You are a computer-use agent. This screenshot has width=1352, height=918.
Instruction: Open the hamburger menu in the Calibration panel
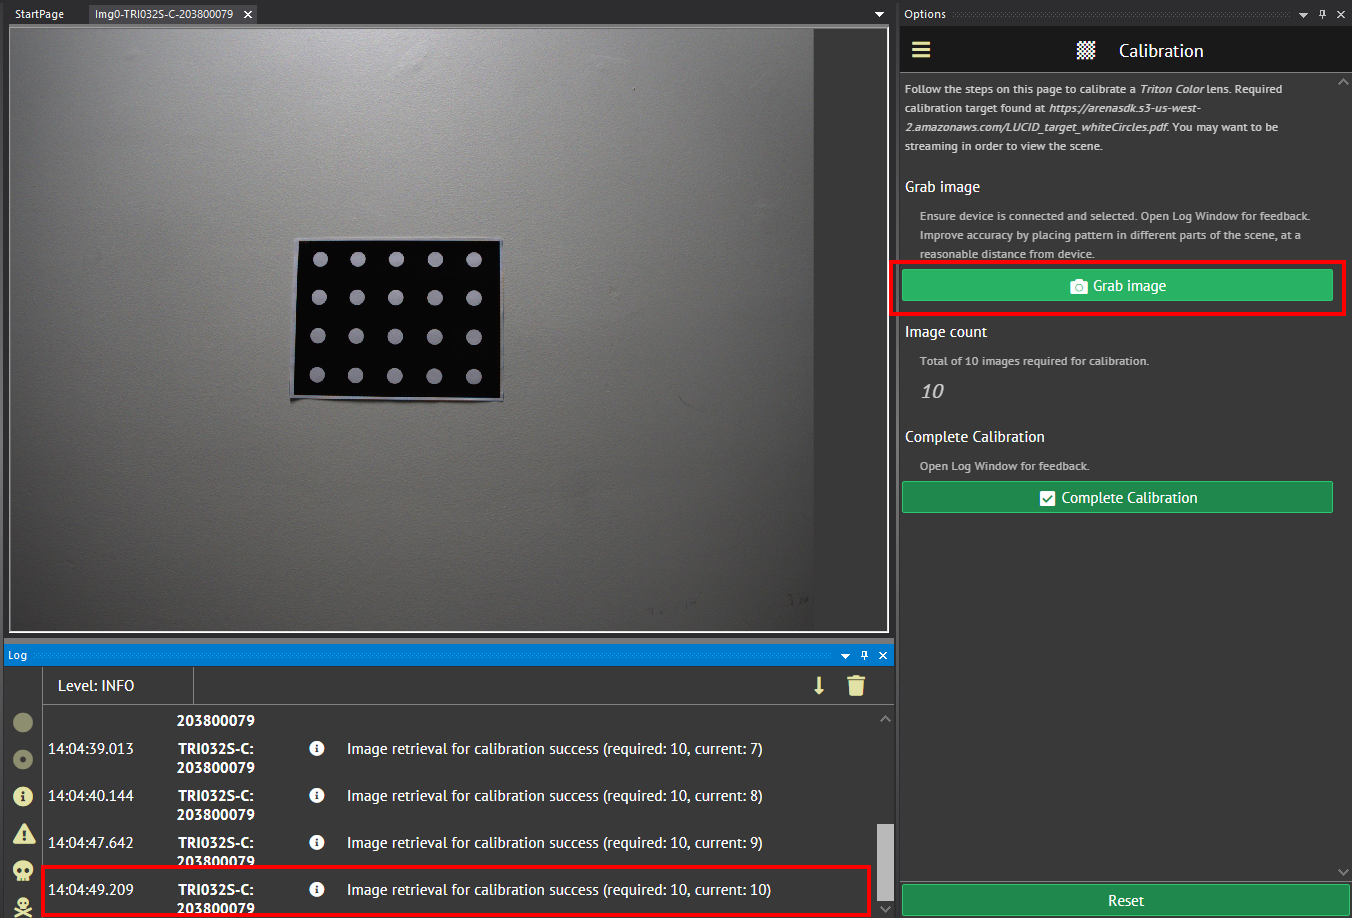[920, 48]
